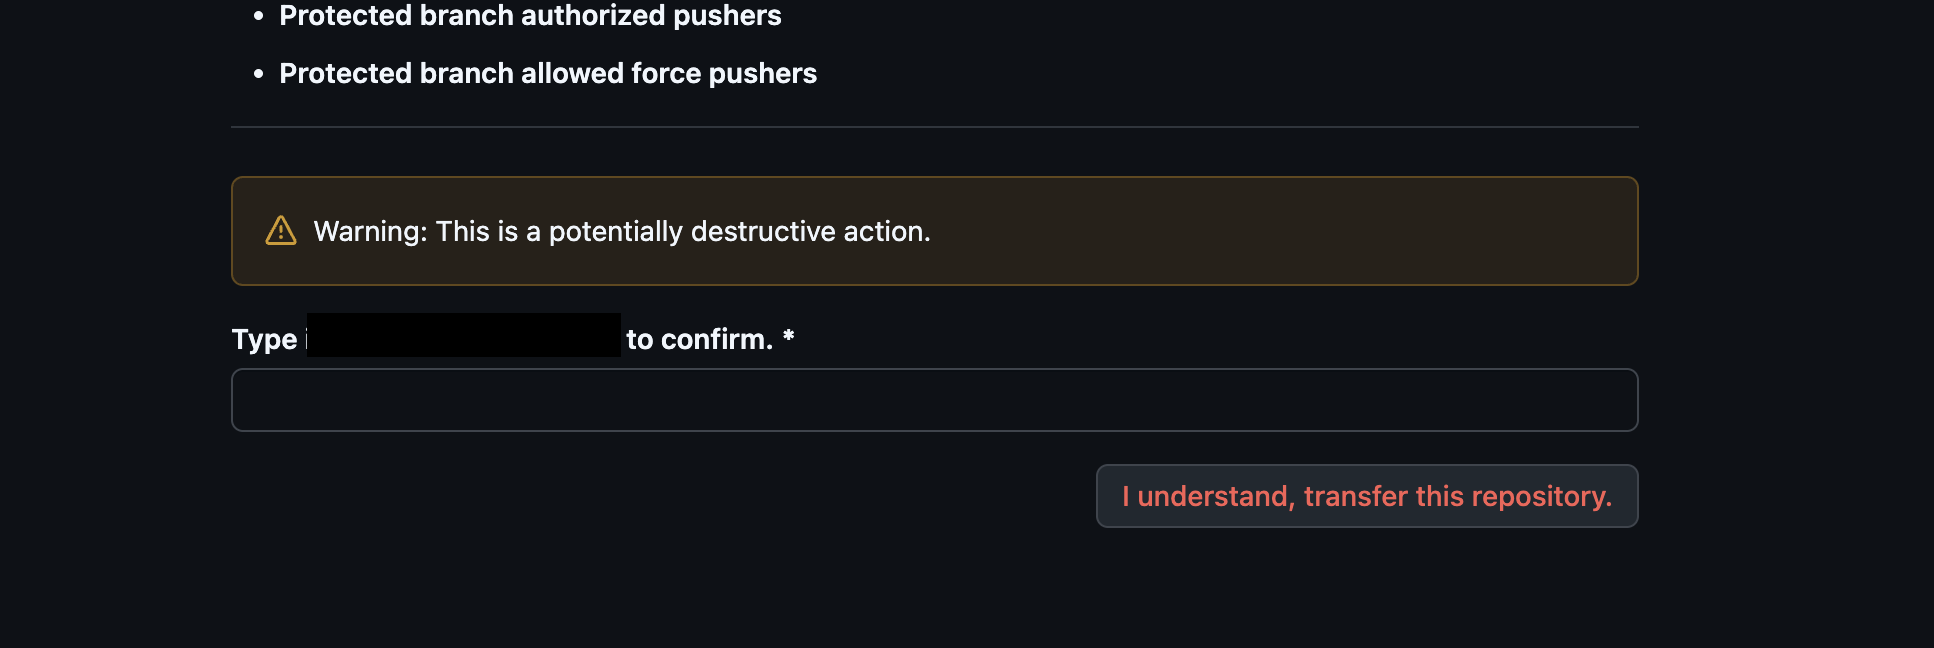Click the "to confirm." label text
The height and width of the screenshot is (648, 1934).
[x=699, y=340]
